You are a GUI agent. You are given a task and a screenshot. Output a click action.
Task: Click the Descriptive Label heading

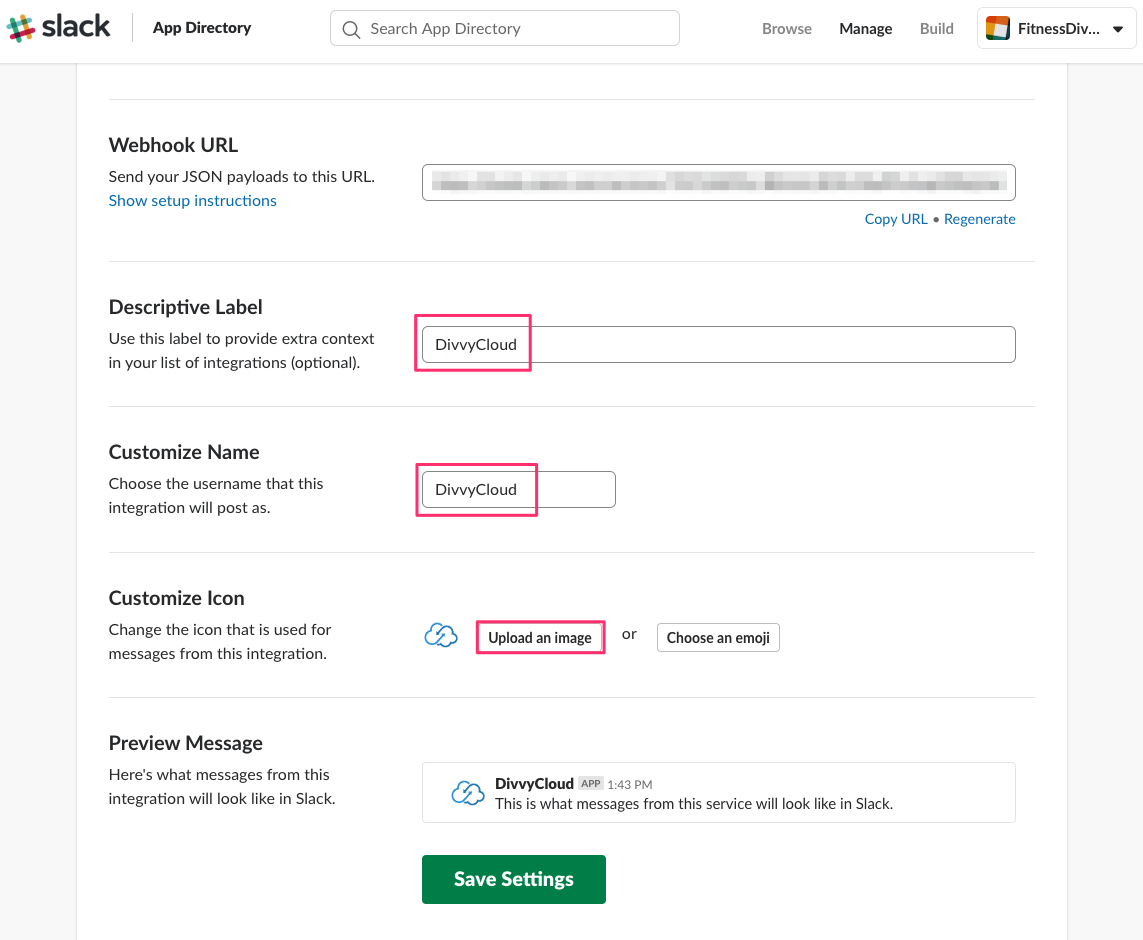point(185,308)
